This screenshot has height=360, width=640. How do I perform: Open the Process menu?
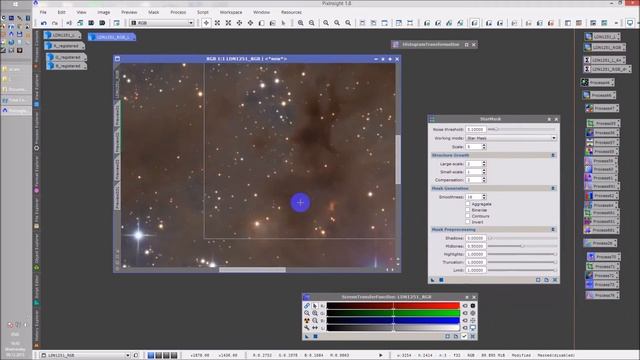(x=178, y=12)
